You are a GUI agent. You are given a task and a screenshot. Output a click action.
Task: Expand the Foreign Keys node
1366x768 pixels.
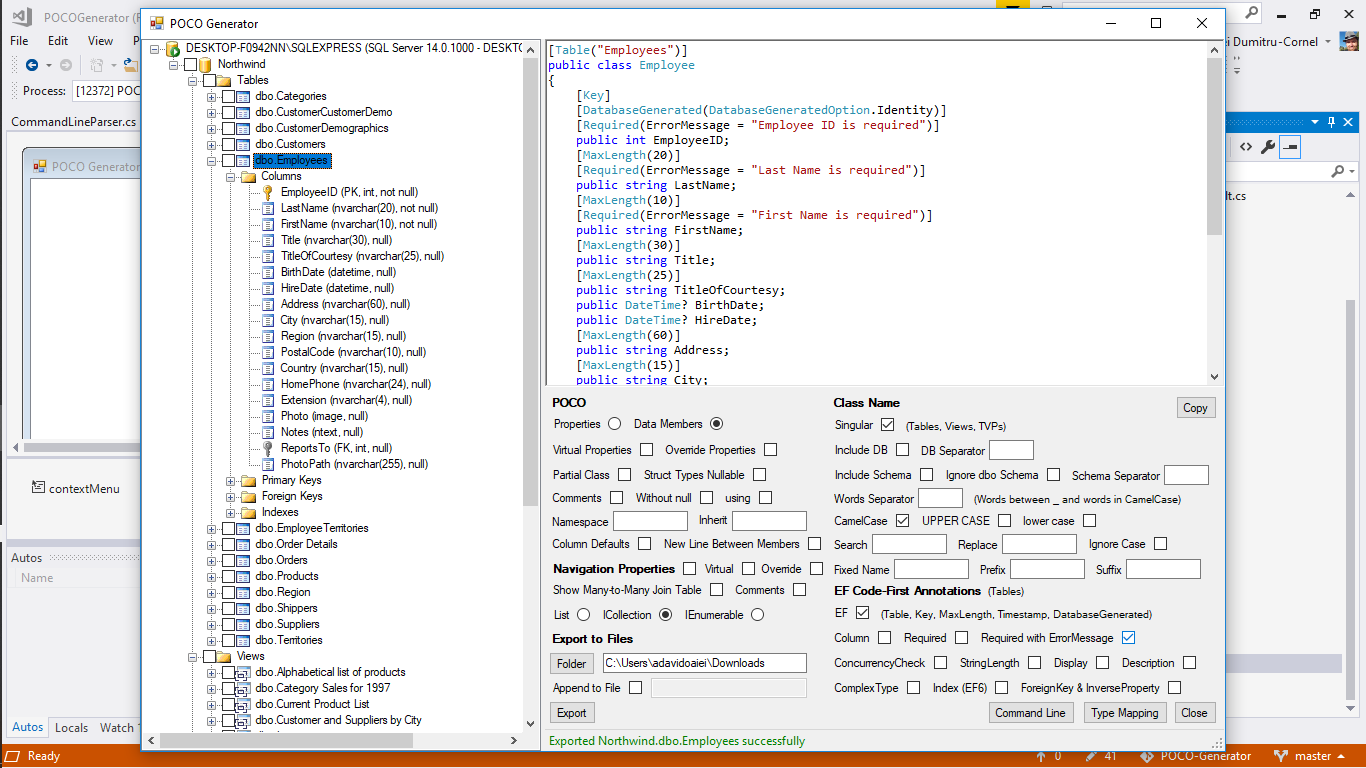pyautogui.click(x=230, y=496)
